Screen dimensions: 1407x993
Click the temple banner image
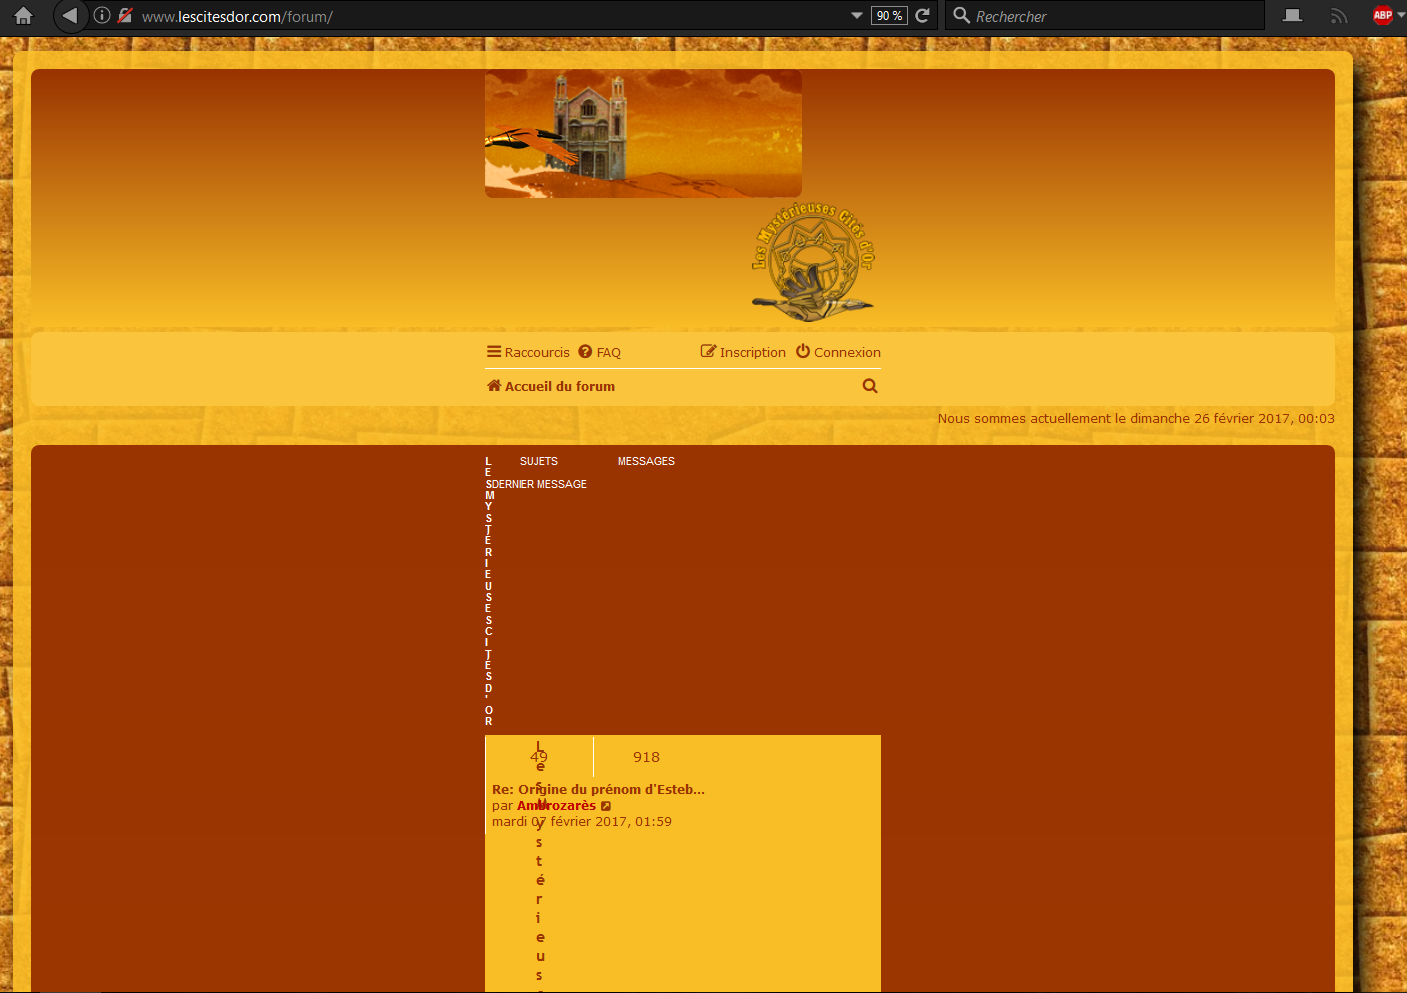pos(643,133)
